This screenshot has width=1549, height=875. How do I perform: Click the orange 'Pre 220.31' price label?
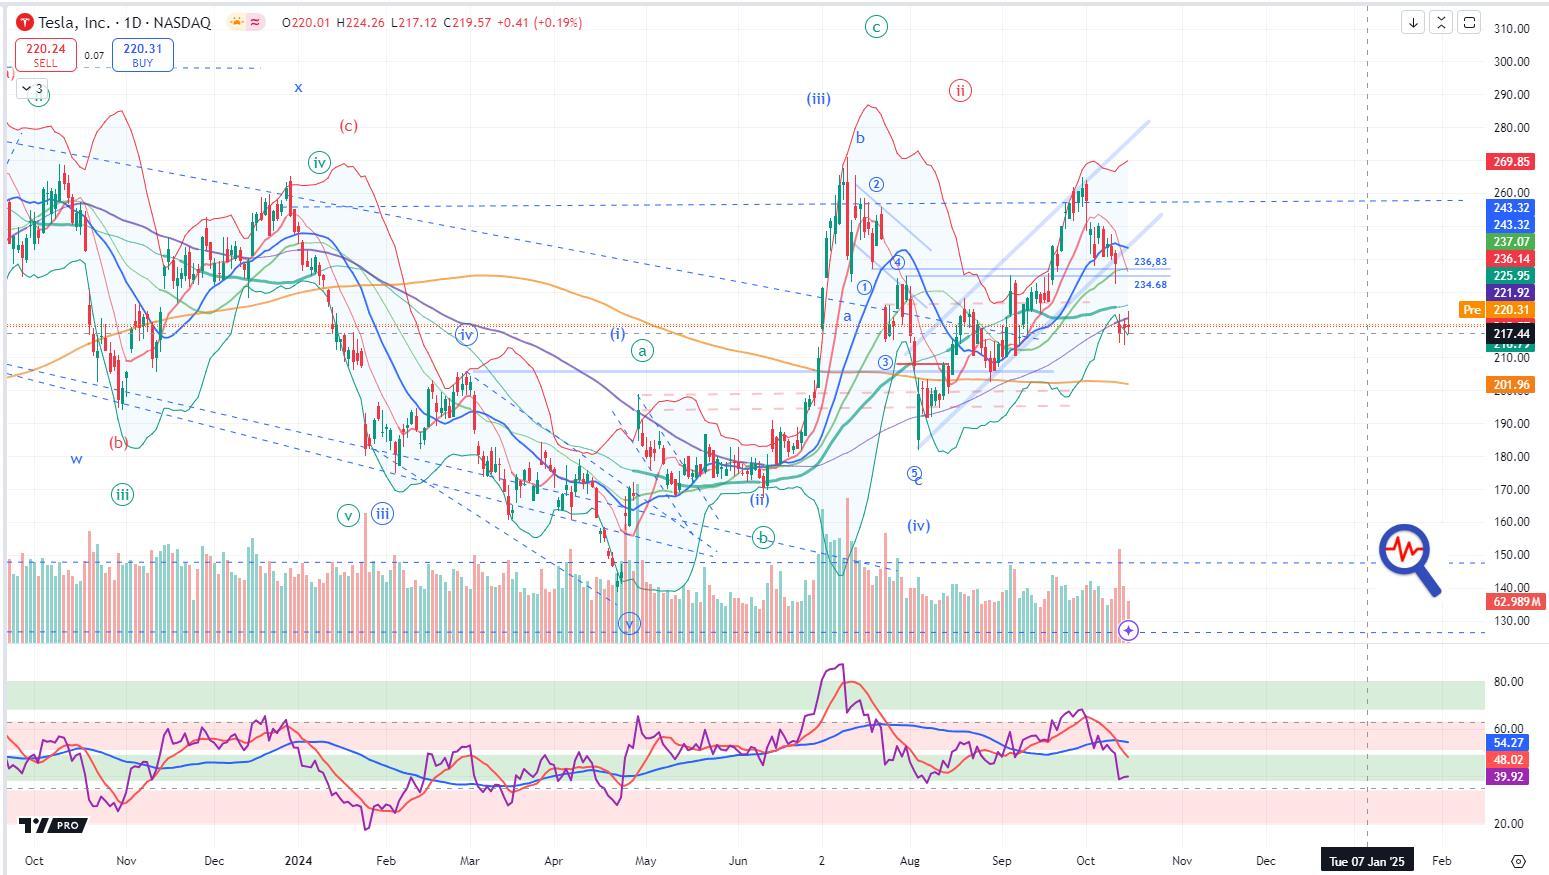pyautogui.click(x=1496, y=310)
